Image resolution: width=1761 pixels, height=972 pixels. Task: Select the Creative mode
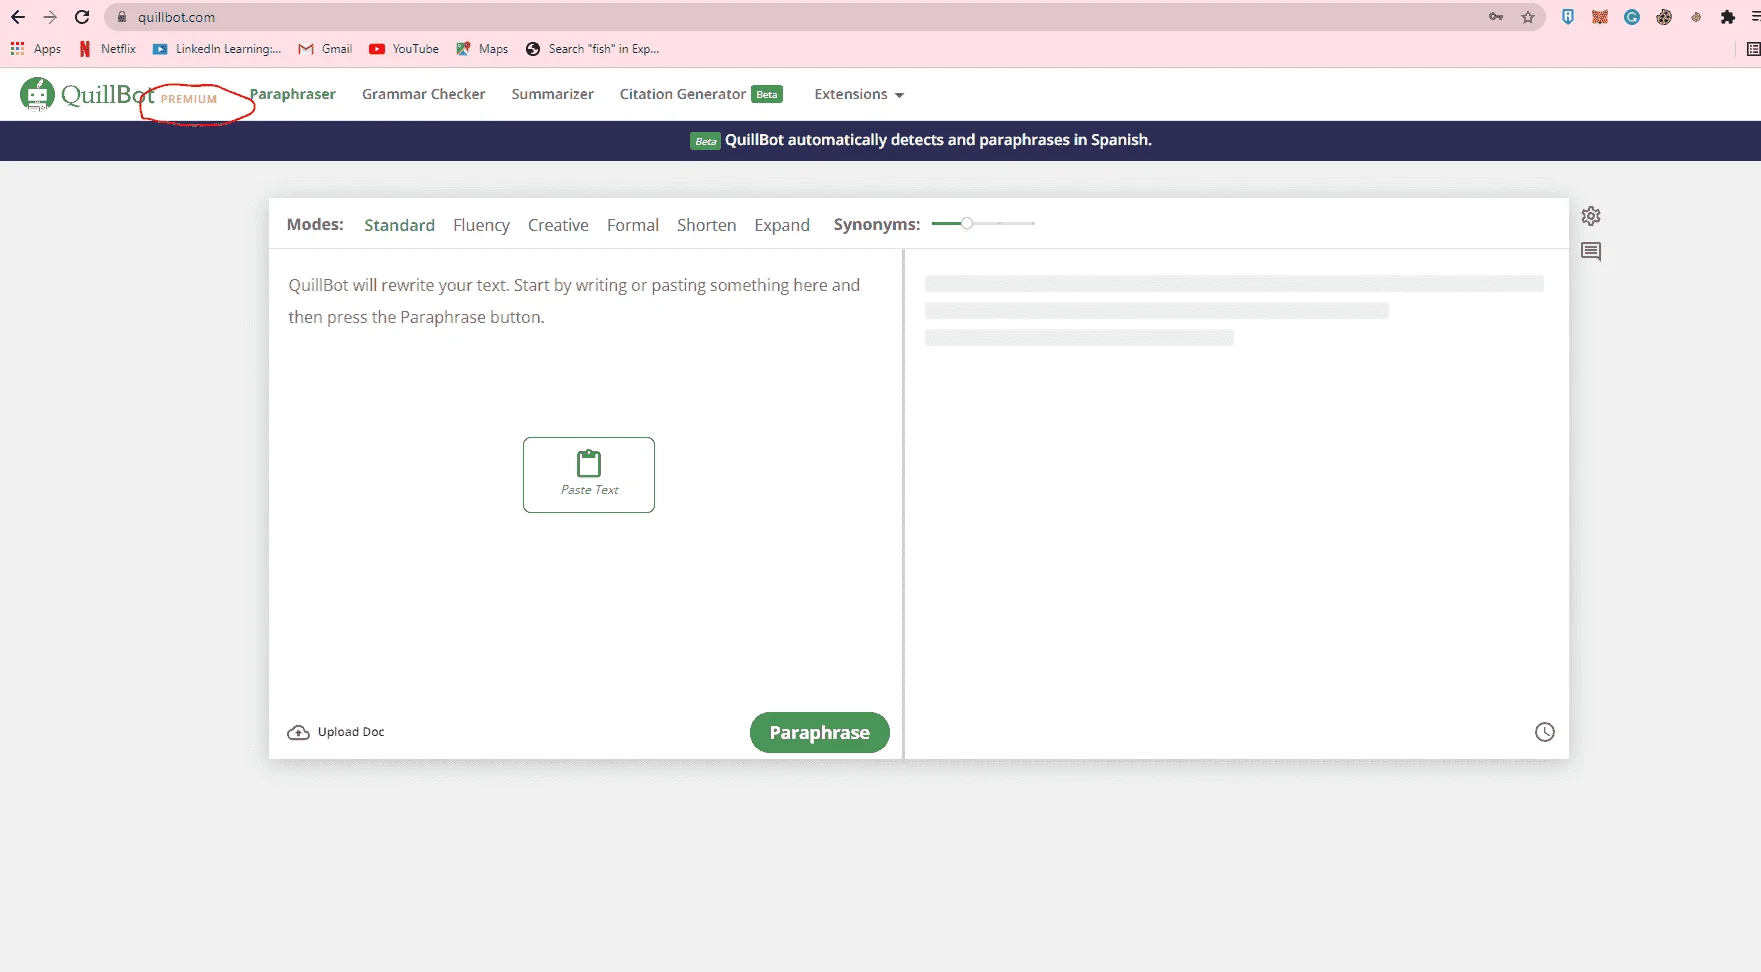558,225
